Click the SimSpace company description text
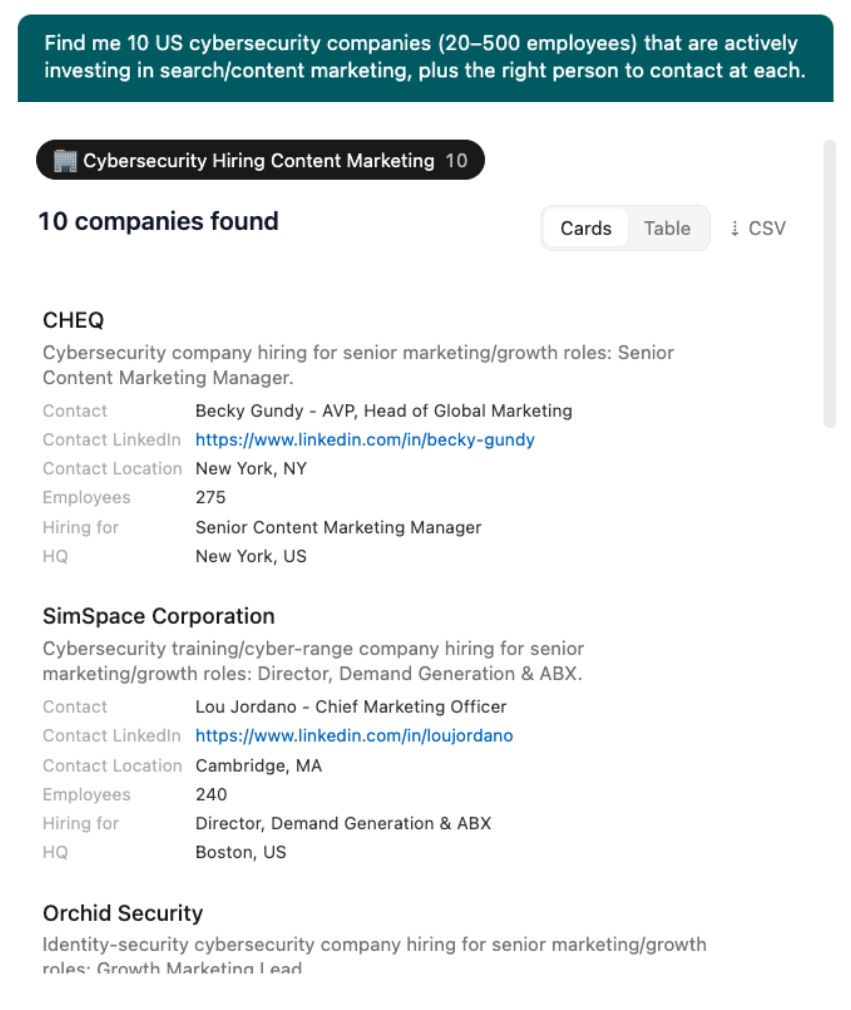This screenshot has height=1010, width=851. 313,661
